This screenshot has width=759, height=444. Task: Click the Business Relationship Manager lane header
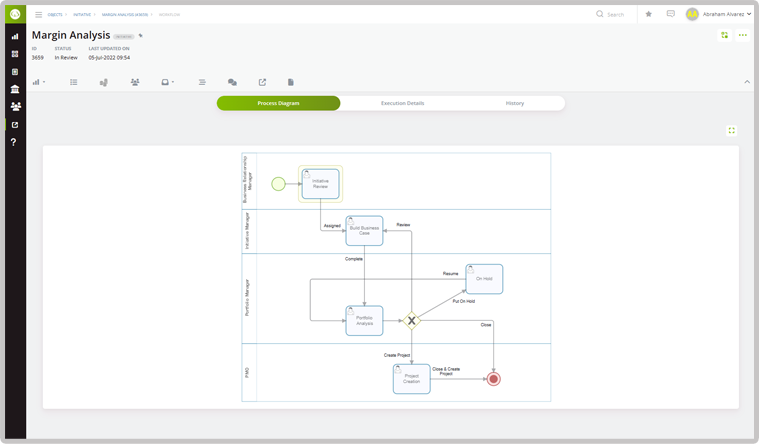coord(247,180)
